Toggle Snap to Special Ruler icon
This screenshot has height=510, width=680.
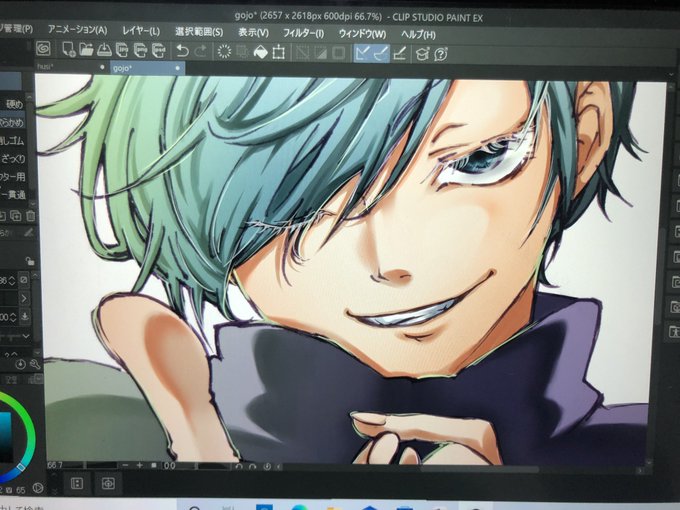click(380, 54)
